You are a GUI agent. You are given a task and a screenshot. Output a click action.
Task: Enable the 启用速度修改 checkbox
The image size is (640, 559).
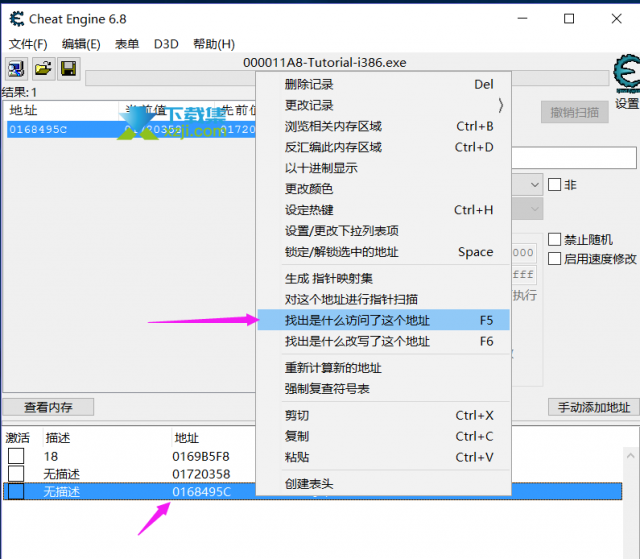coord(554,259)
